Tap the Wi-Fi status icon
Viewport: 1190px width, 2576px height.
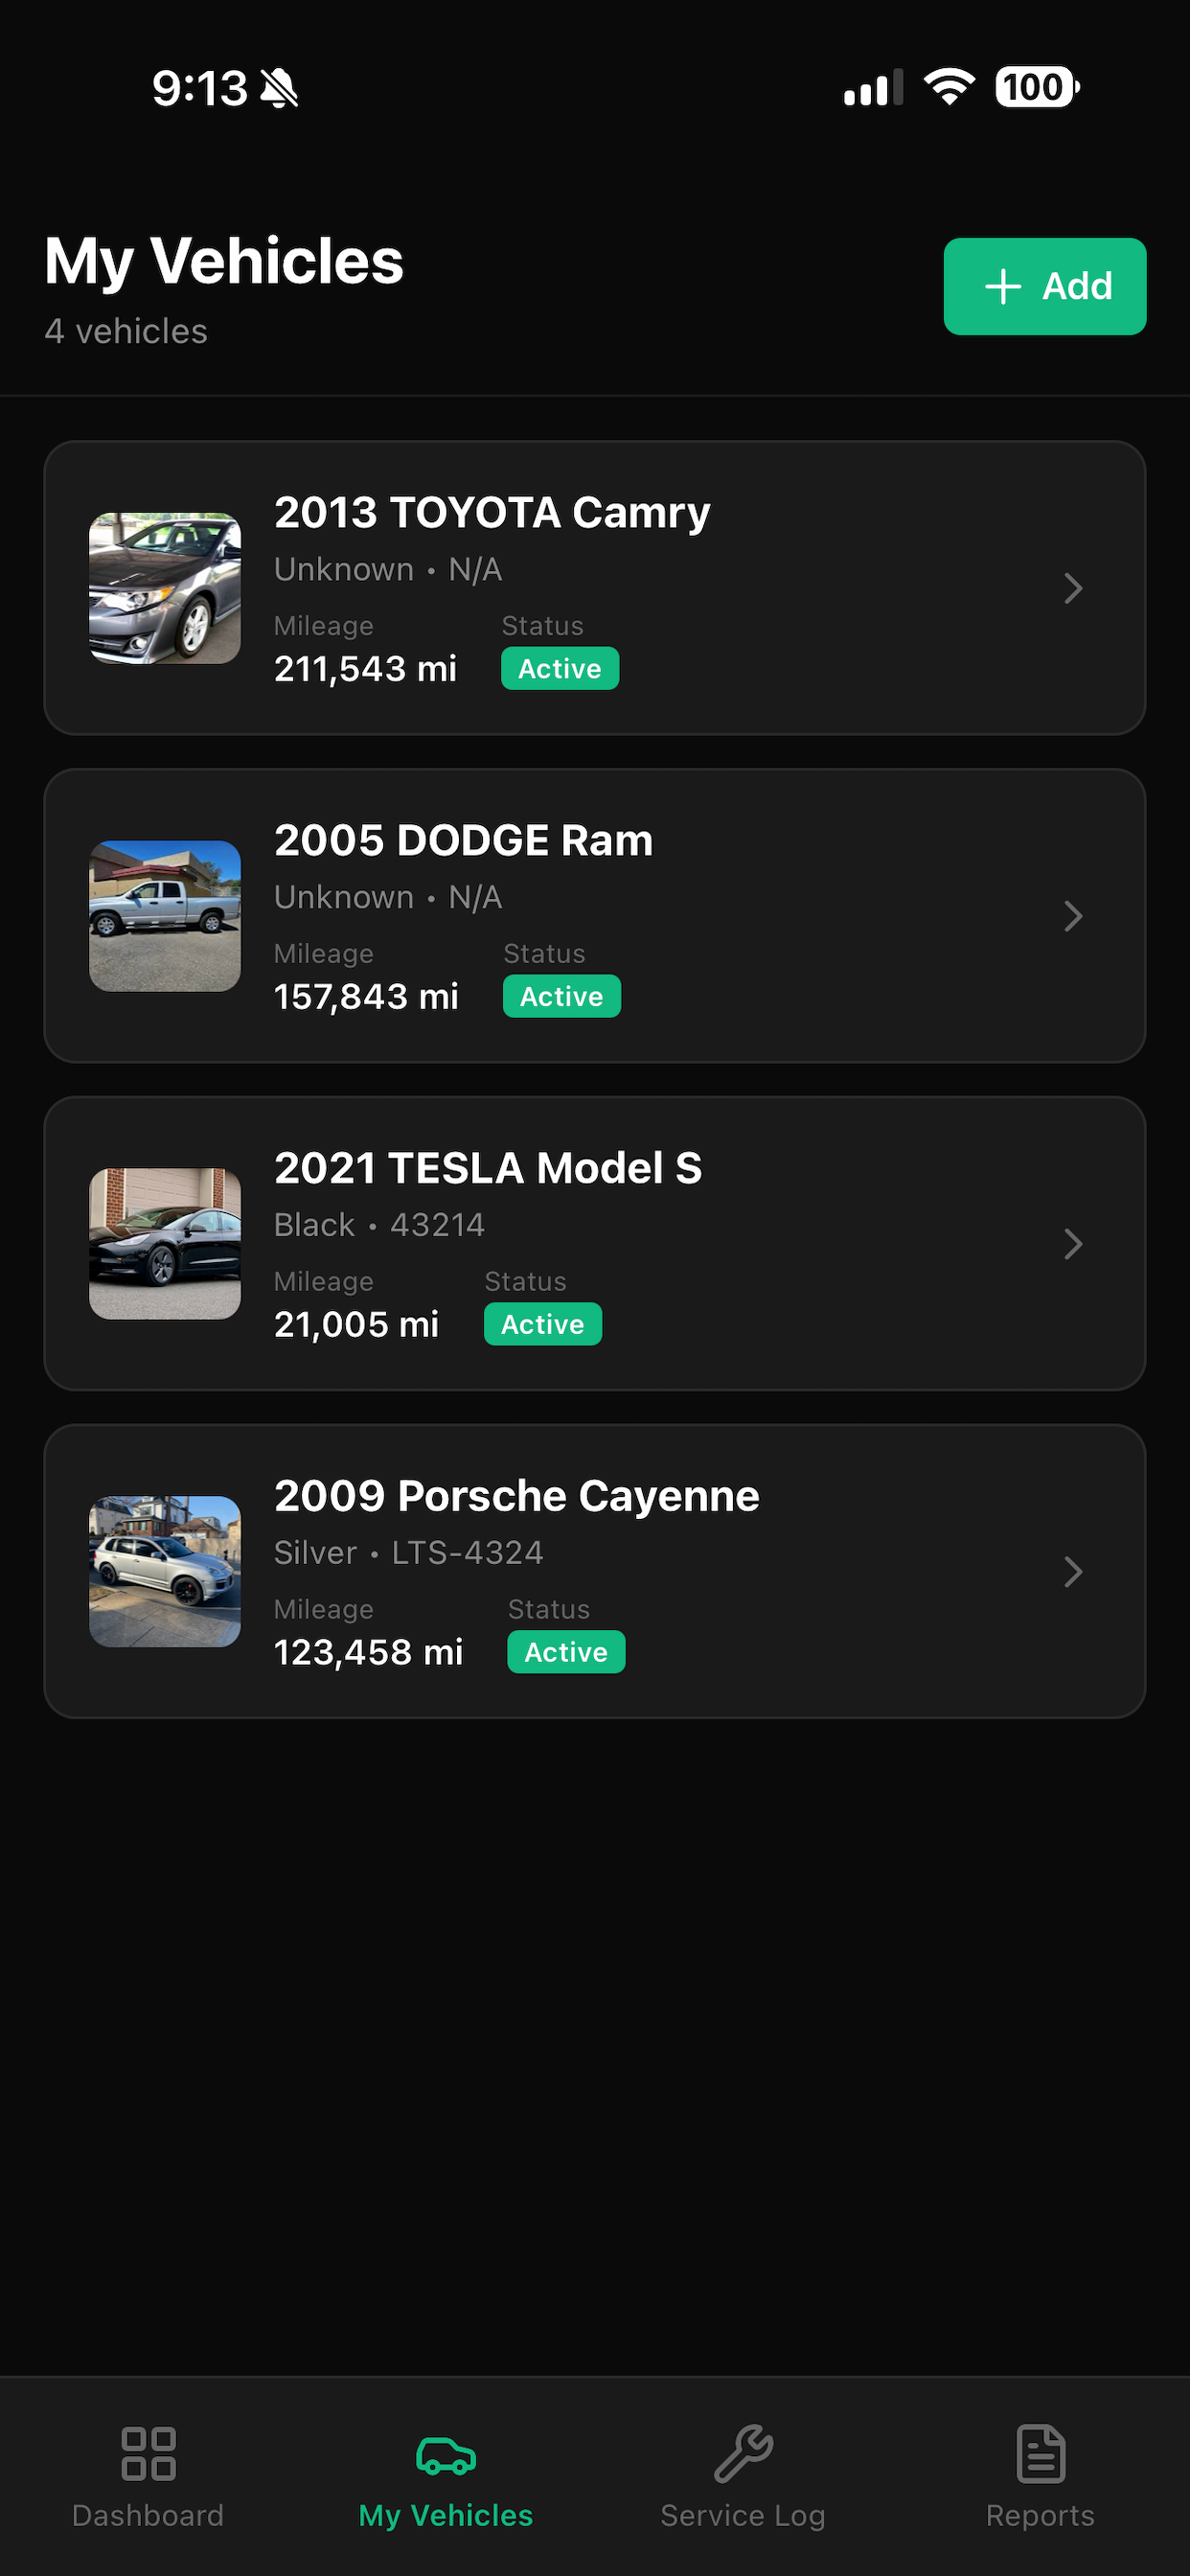949,87
